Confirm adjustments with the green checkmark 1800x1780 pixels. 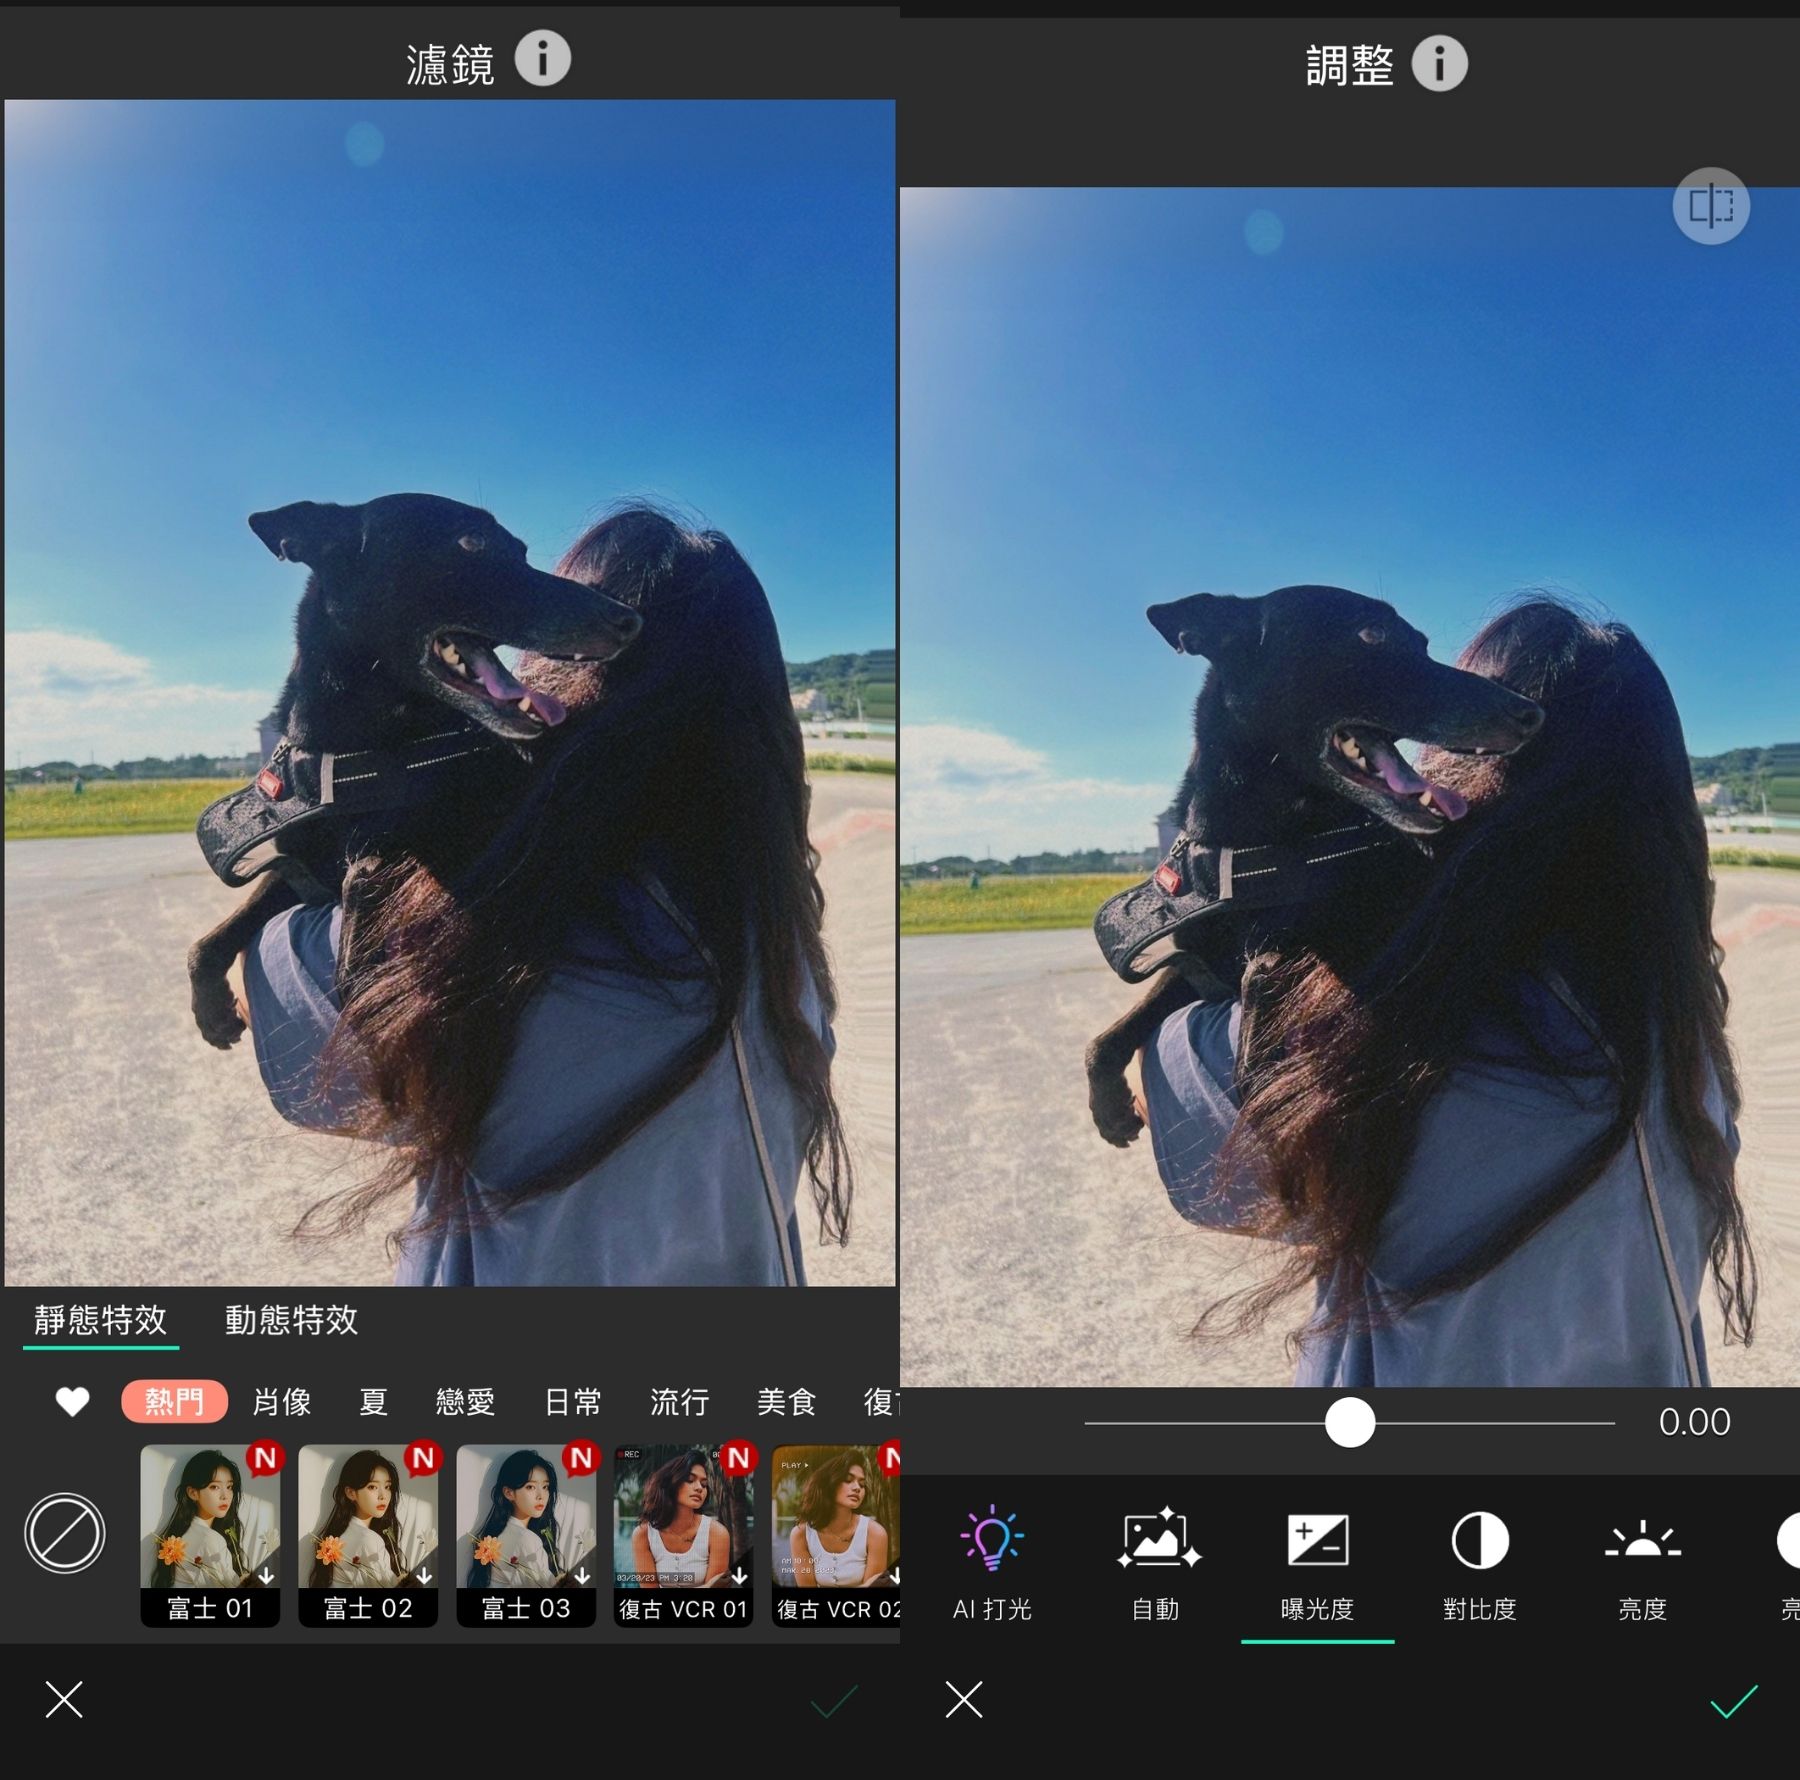pyautogui.click(x=1733, y=1700)
